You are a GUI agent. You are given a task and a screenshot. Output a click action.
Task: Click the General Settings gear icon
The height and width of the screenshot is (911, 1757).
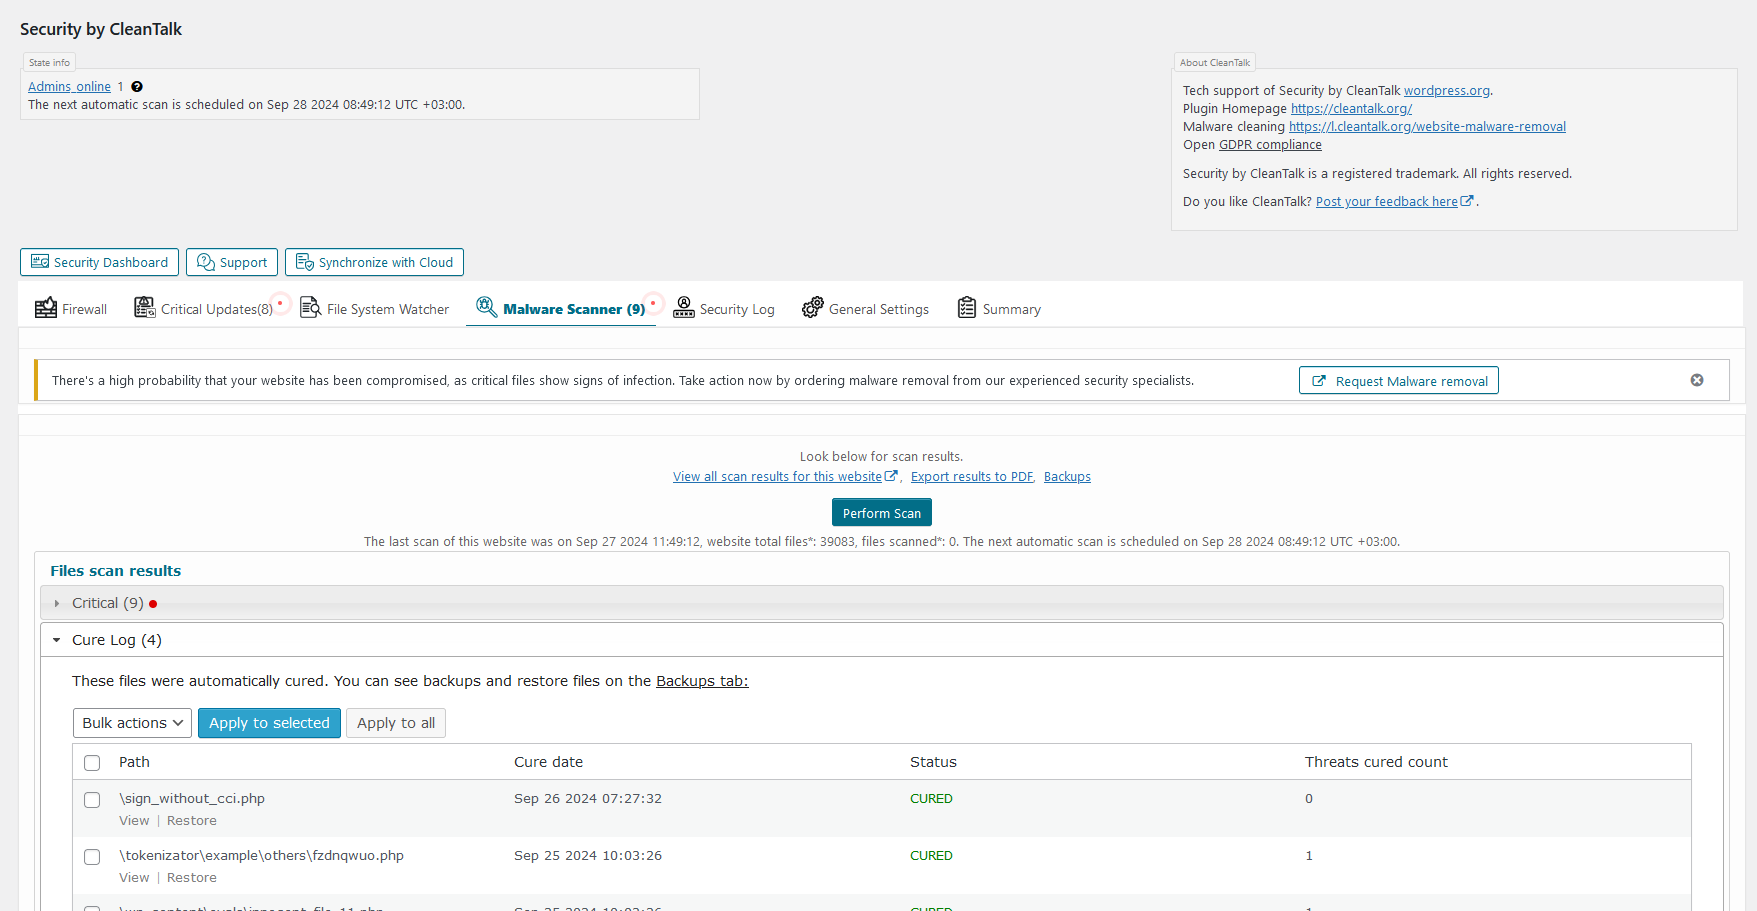(813, 308)
